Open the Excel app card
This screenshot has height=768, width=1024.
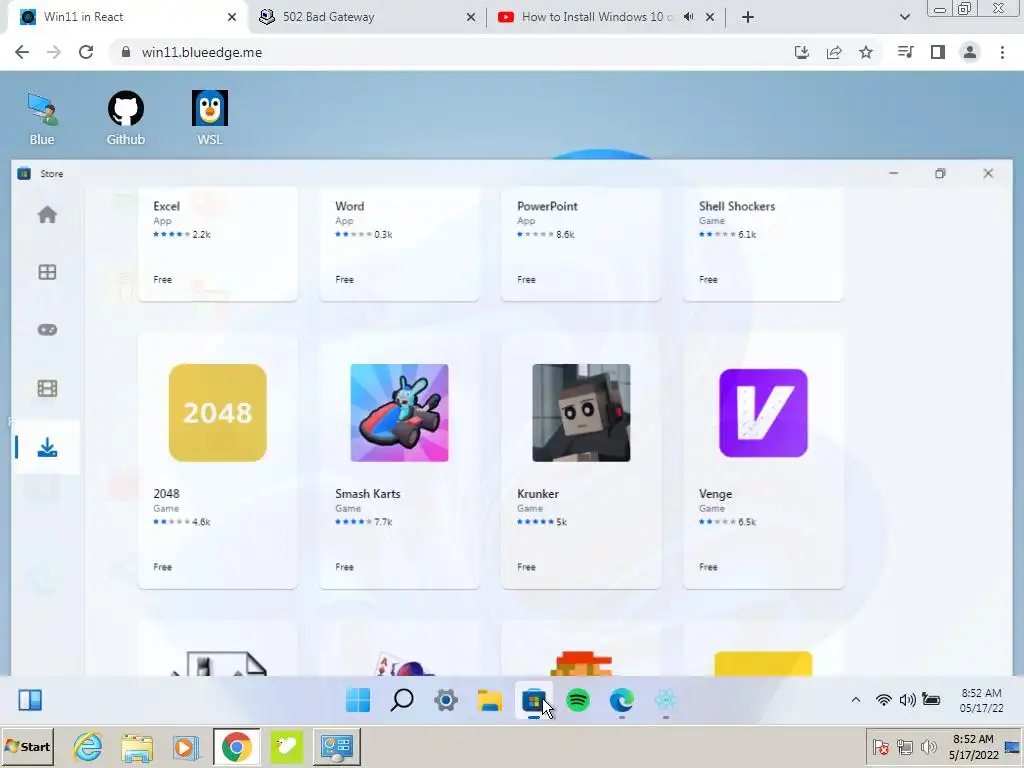coord(217,244)
